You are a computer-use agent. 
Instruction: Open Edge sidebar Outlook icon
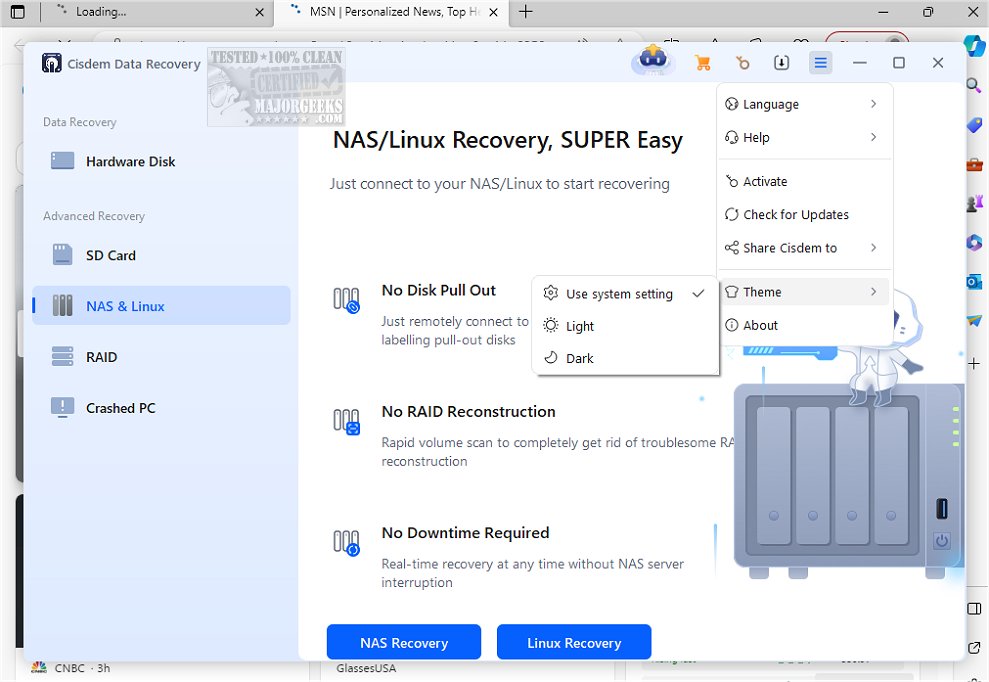click(974, 281)
